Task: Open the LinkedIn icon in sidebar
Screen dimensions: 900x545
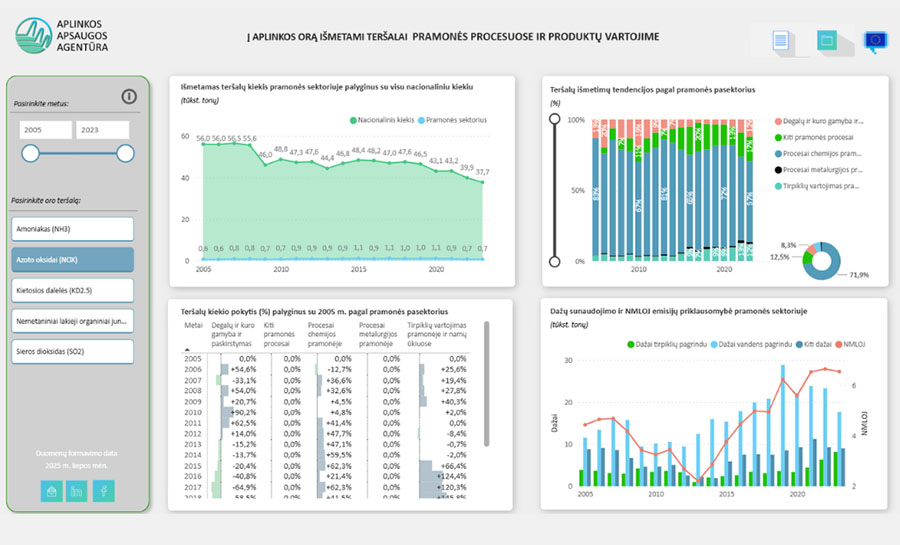Action: (x=76, y=491)
